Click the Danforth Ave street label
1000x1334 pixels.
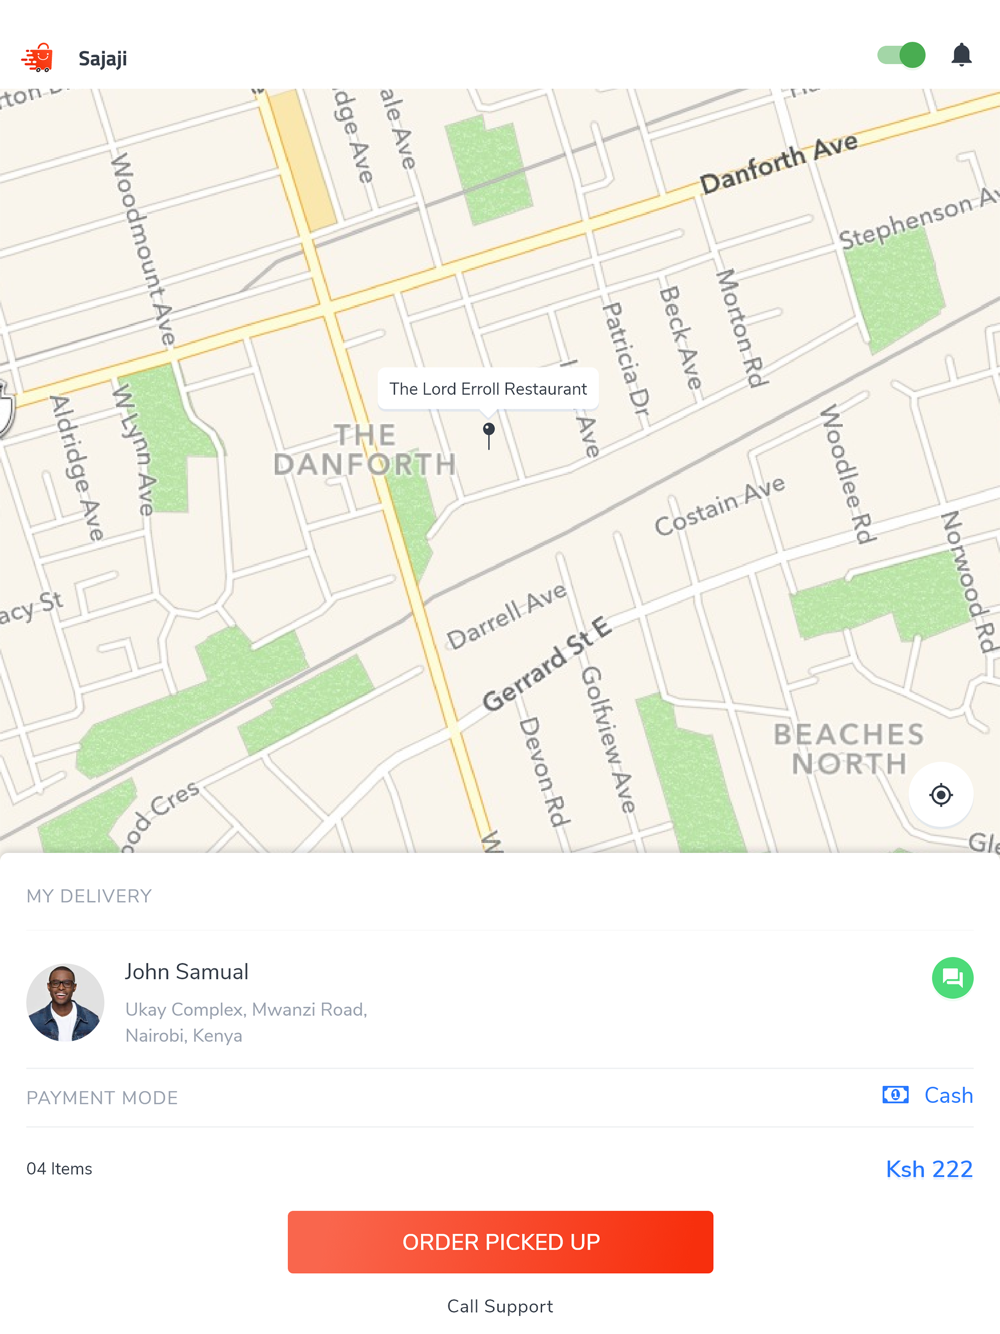click(778, 165)
